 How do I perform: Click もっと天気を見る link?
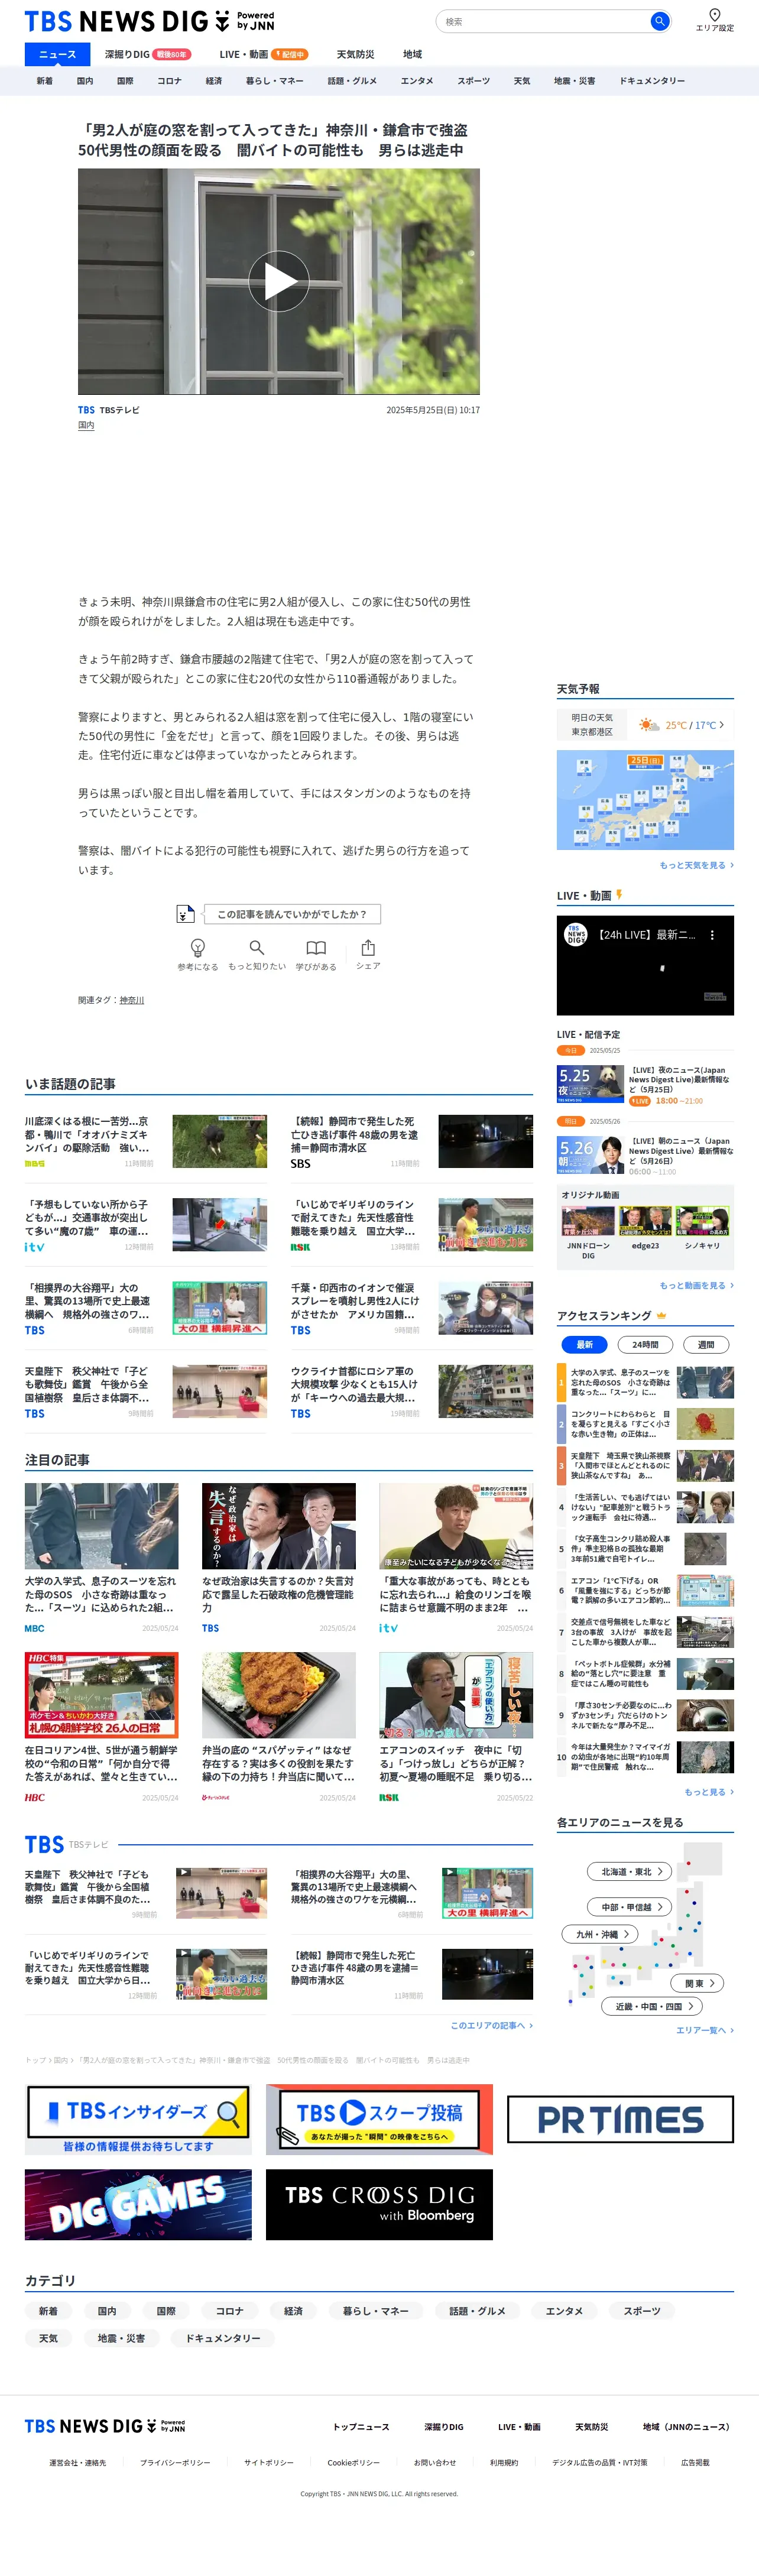696,865
